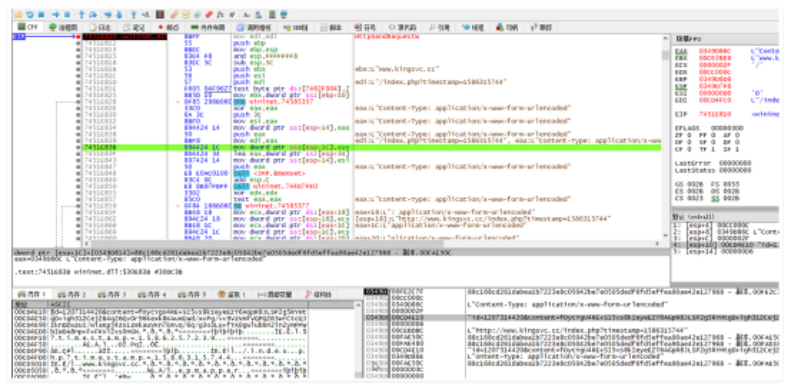This screenshot has width=791, height=387.
Task: Open the 内存布局 memory map tab
Action: click(x=207, y=27)
